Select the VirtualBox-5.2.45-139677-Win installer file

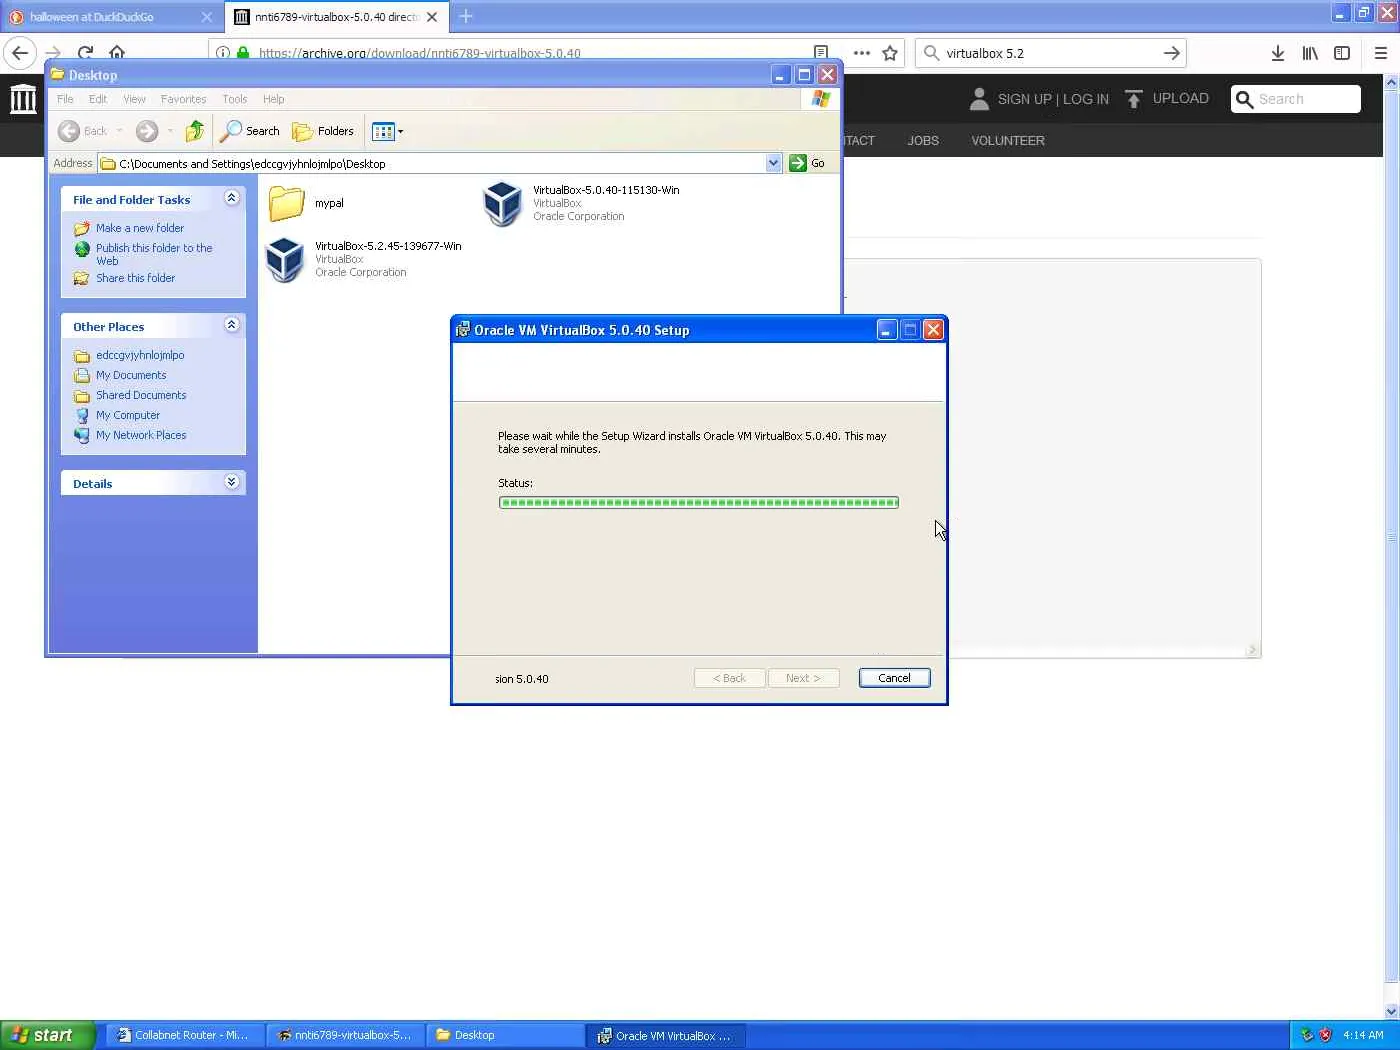(363, 259)
